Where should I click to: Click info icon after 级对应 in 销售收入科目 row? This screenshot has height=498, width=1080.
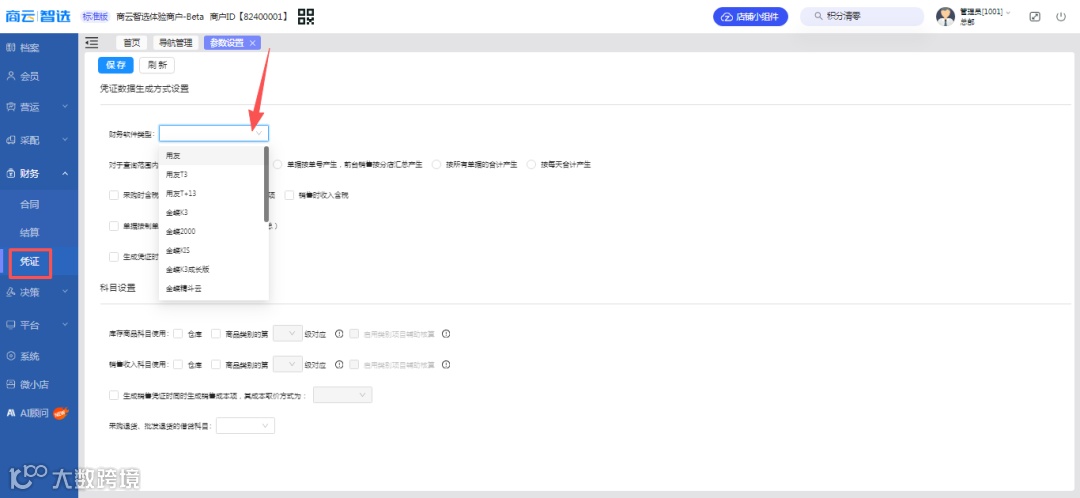(x=338, y=364)
